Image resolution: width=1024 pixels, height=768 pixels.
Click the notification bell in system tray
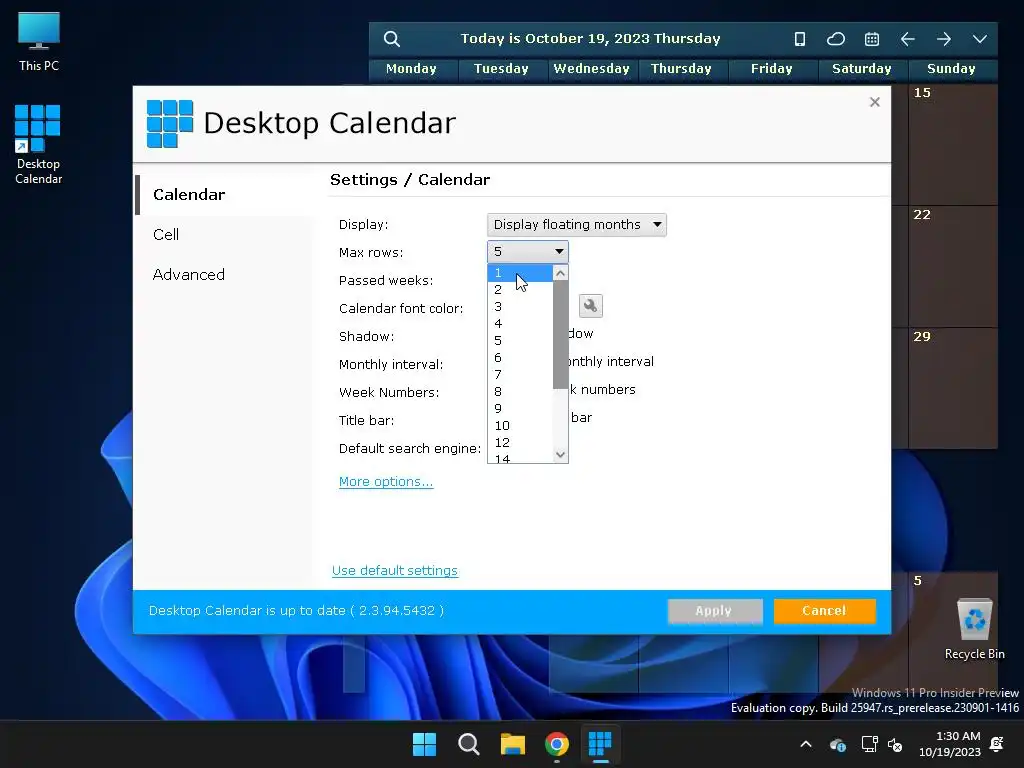click(997, 744)
